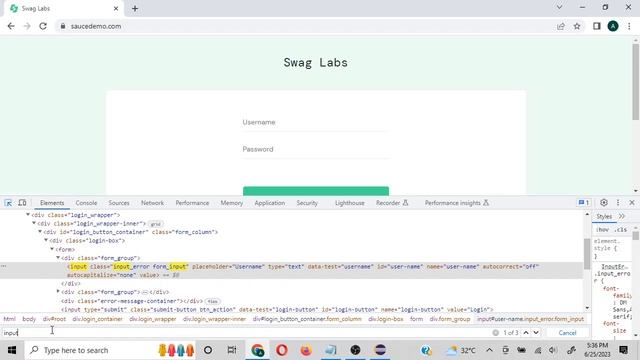This screenshot has height=360, width=640.
Task: Show hidden system tray icons
Action: pyautogui.click(x=489, y=350)
